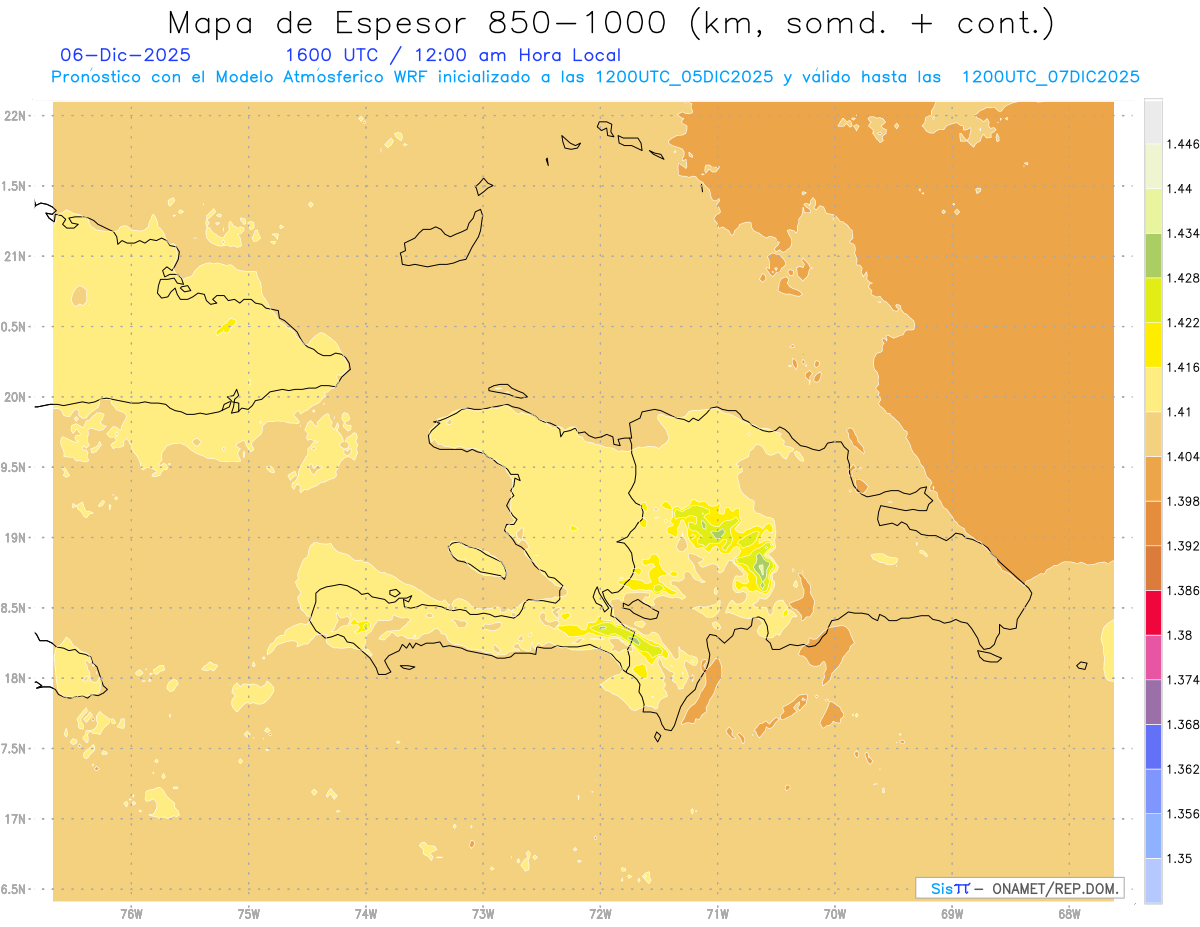Click the "1.386" colorbar value

pos(1183,590)
